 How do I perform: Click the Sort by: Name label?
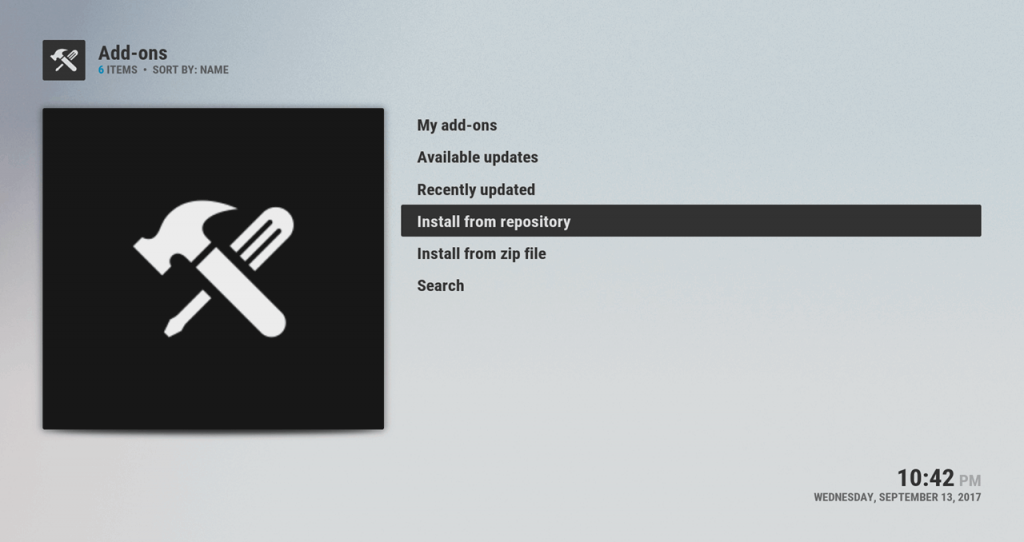190,70
